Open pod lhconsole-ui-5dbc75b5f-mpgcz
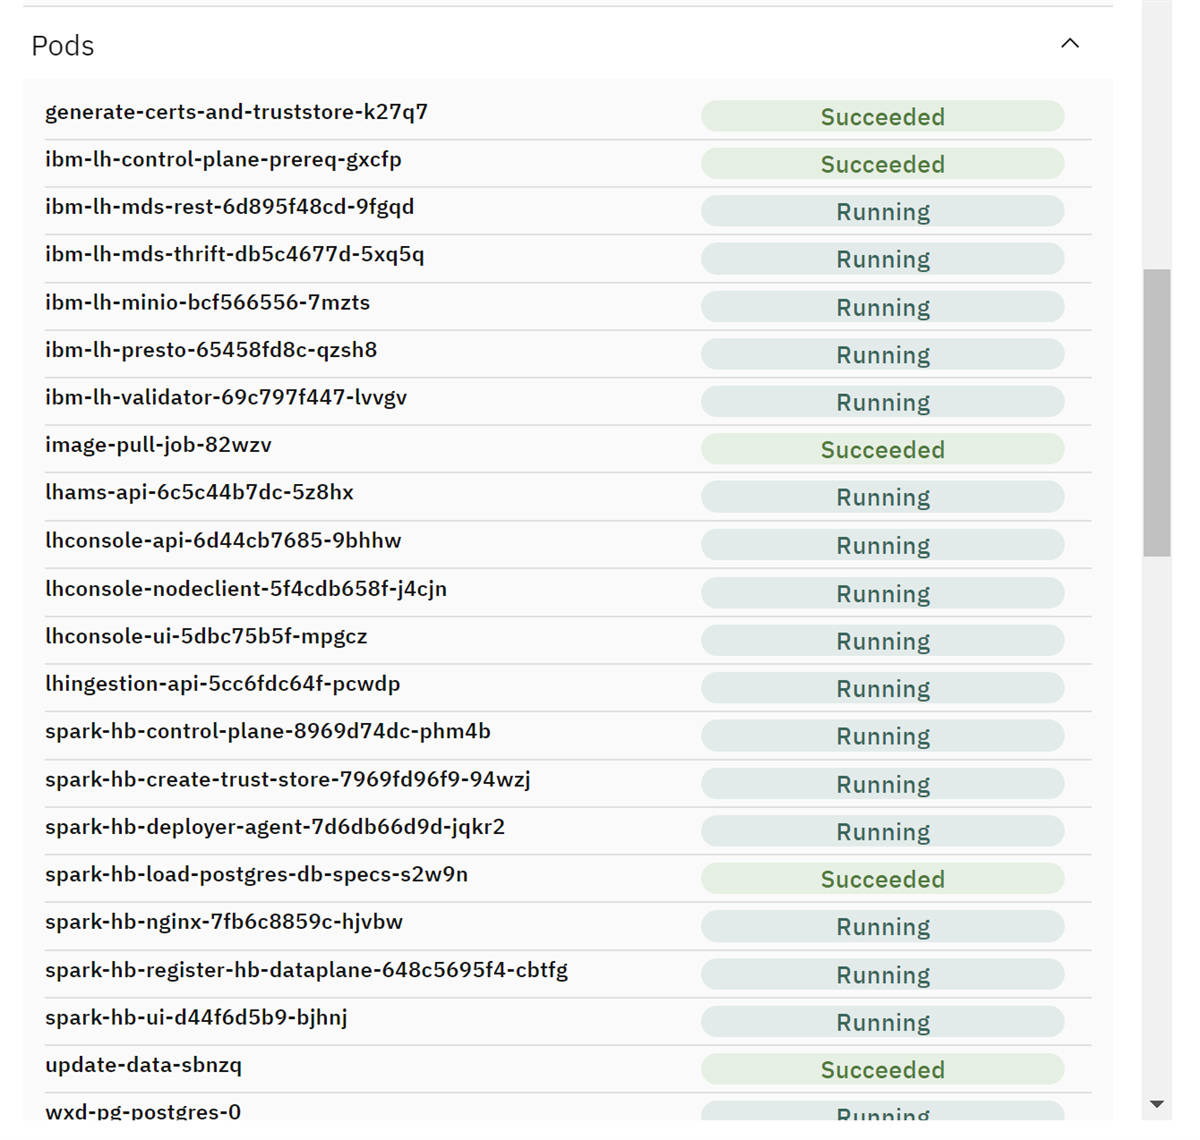Viewport: 1200px width, 1140px height. [206, 636]
